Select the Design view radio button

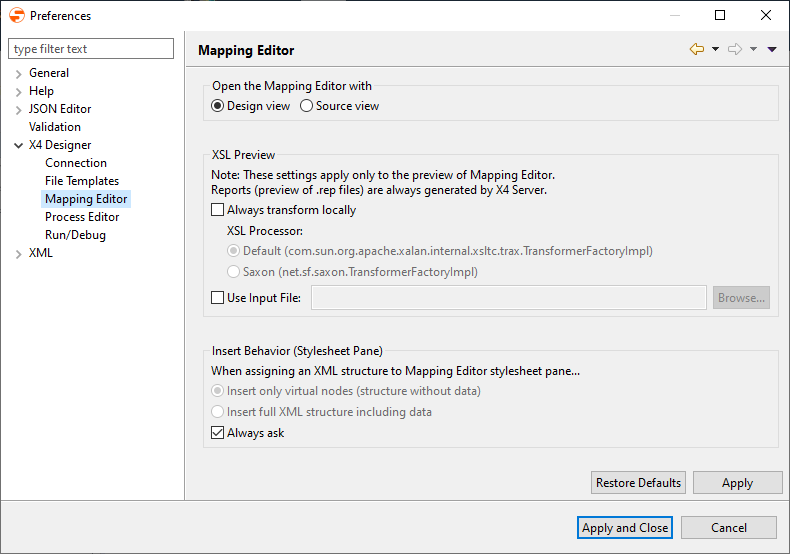(218, 105)
